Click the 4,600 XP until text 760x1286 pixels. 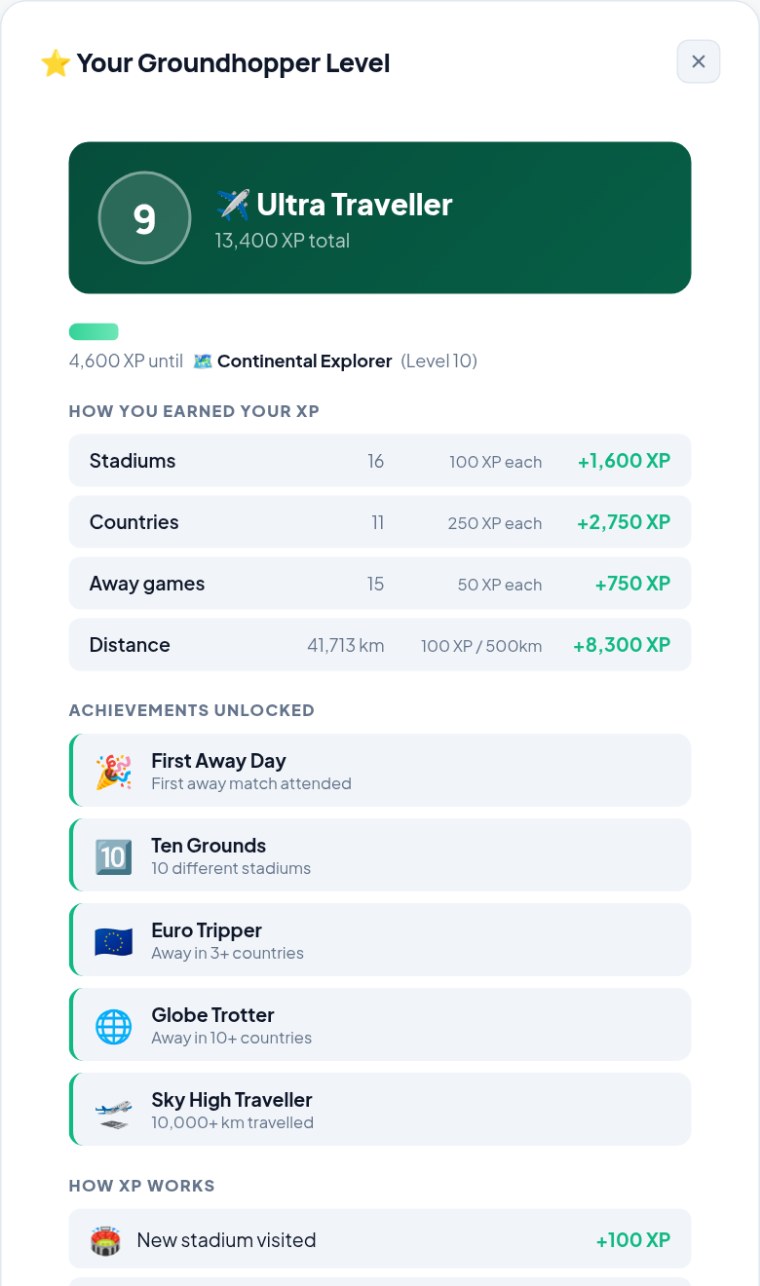(x=126, y=361)
